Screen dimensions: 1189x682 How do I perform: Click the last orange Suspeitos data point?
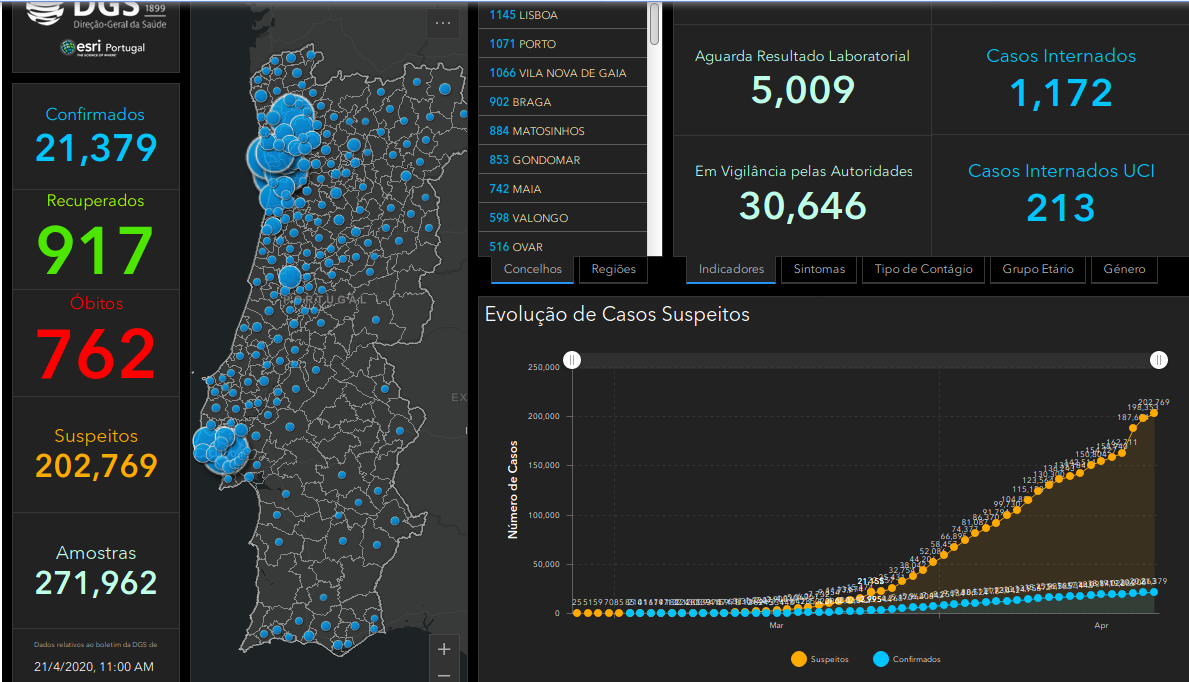[x=1153, y=413]
